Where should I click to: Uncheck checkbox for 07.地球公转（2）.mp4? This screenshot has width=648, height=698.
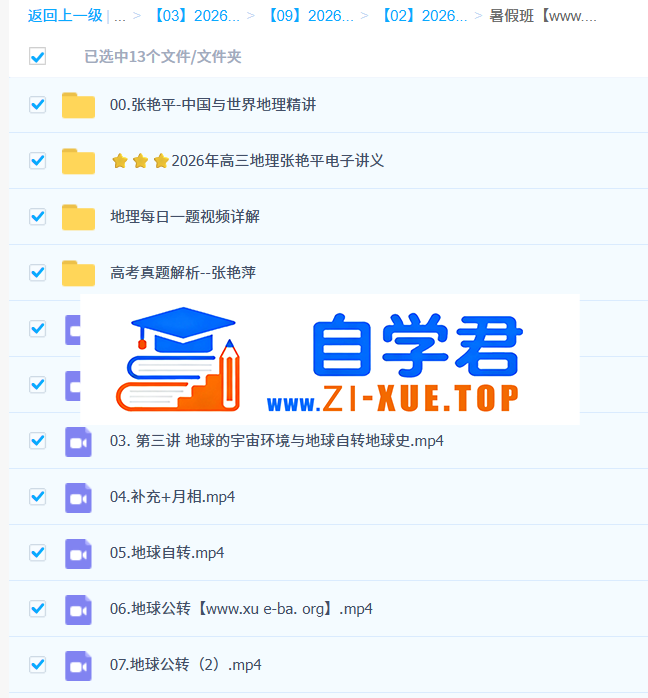[x=37, y=665]
